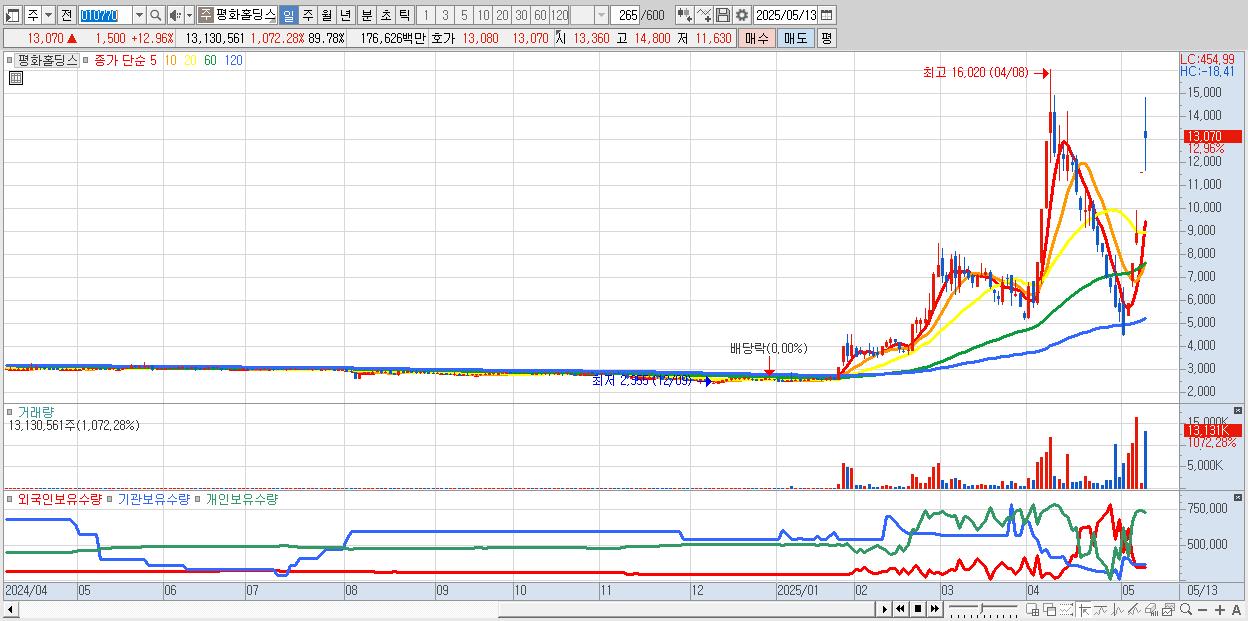The height and width of the screenshot is (621, 1248).
Task: Expand the volume pane corner button
Action: point(1238,411)
